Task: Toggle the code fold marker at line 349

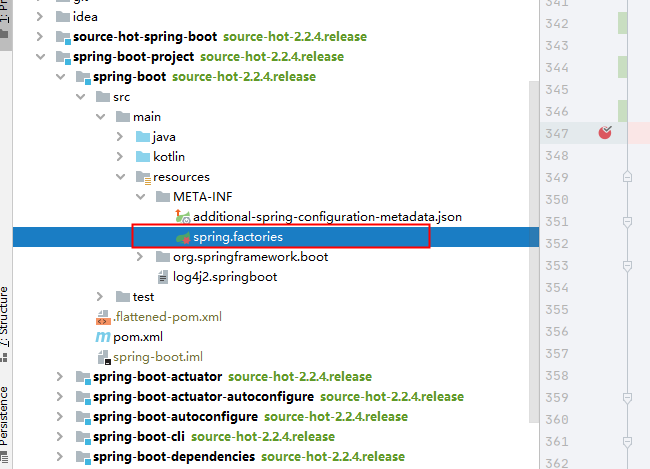Action: pyautogui.click(x=627, y=177)
